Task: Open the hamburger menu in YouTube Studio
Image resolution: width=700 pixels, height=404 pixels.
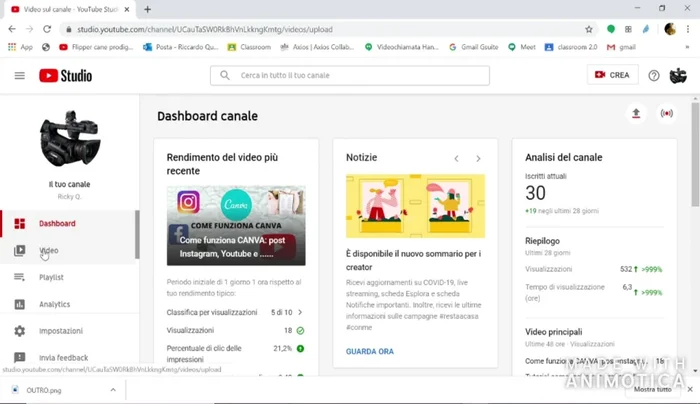Action: [x=20, y=75]
